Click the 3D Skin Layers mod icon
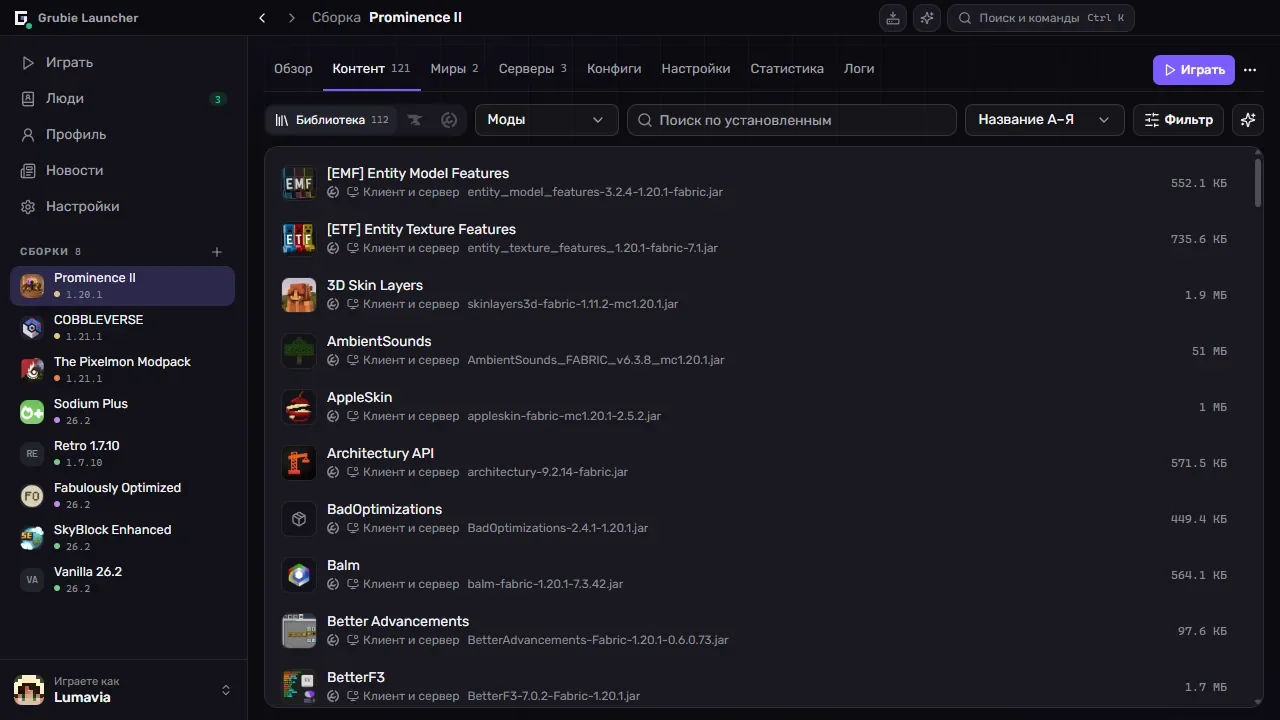 coord(299,295)
